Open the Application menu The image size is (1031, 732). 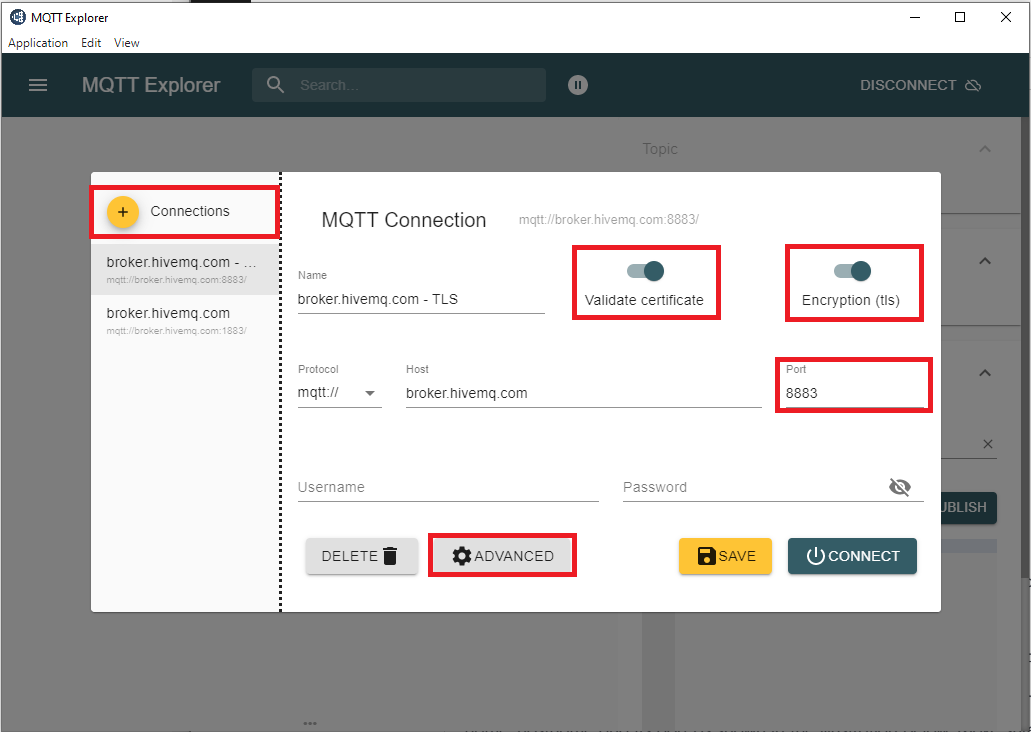pyautogui.click(x=38, y=43)
